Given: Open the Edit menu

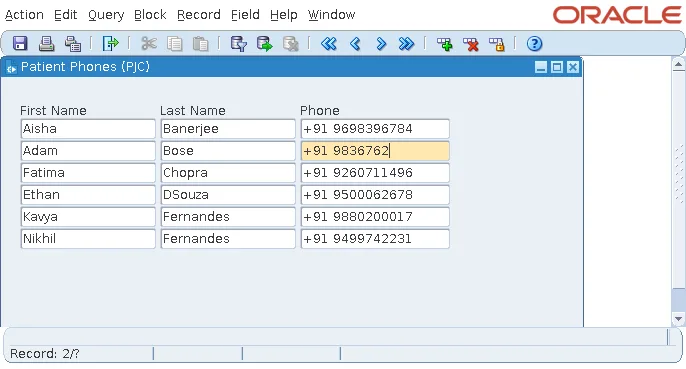Looking at the screenshot, I should coord(66,15).
